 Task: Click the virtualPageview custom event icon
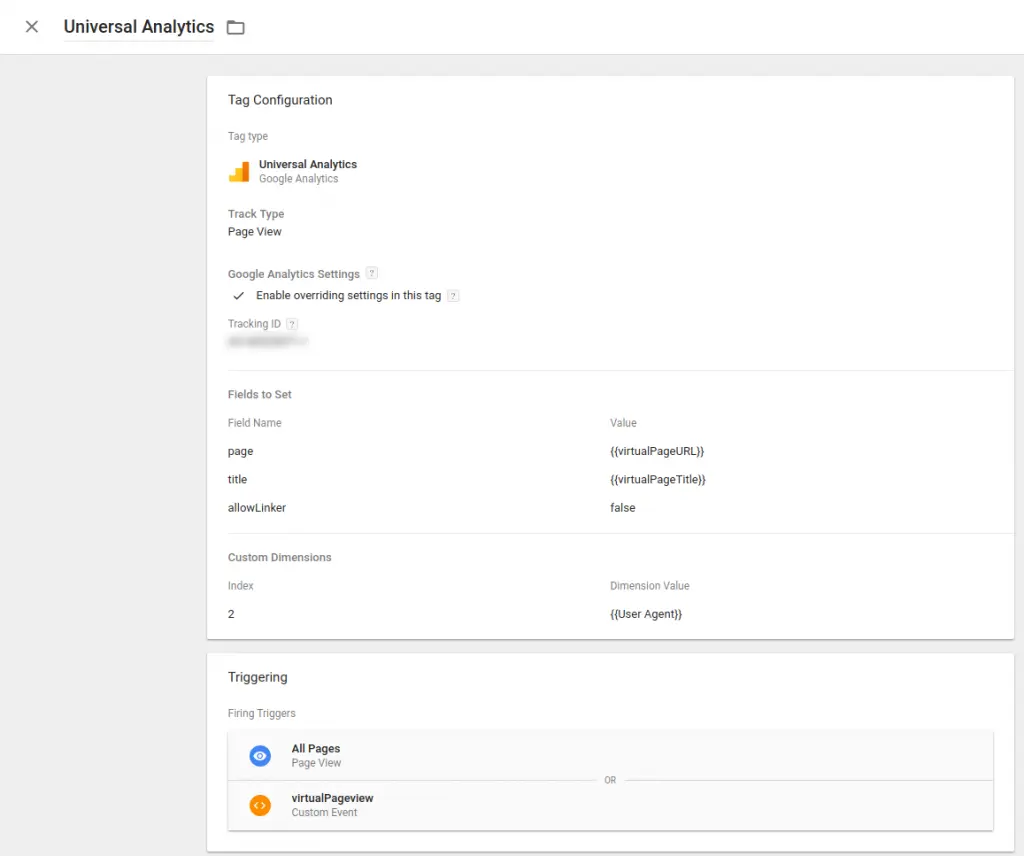click(x=260, y=805)
